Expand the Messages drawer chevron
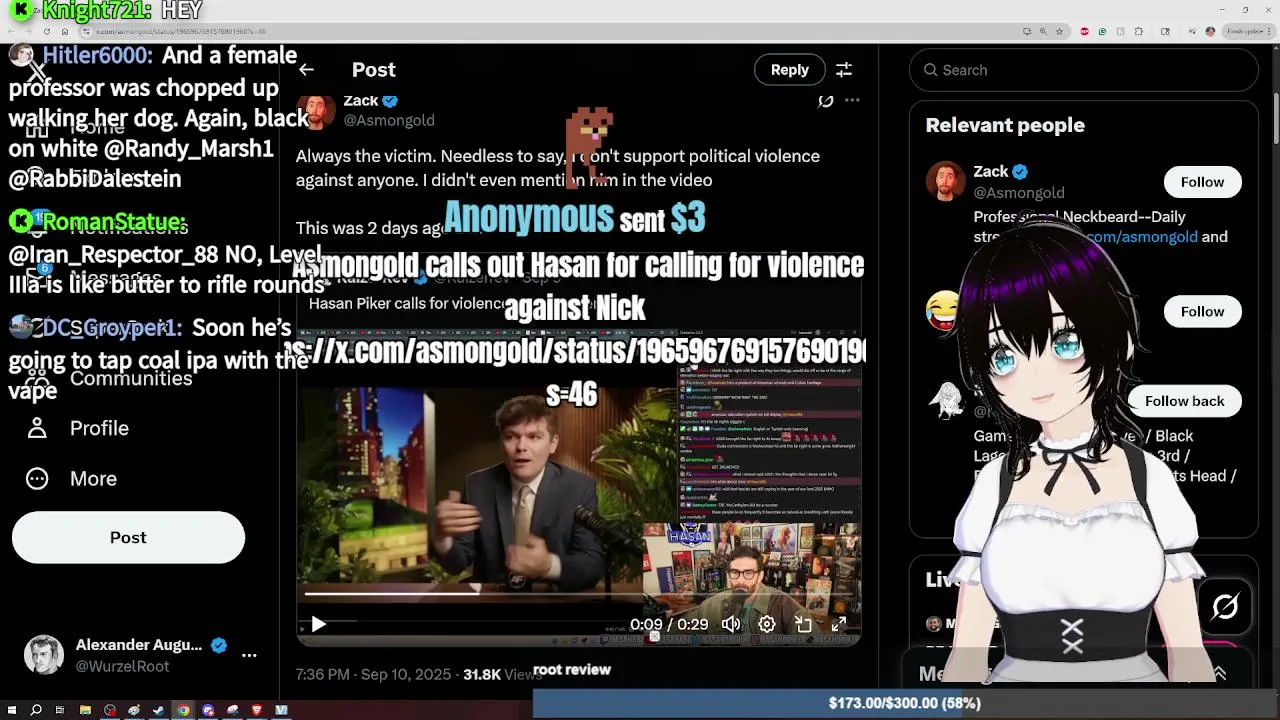The image size is (1280, 720). coord(1220,674)
